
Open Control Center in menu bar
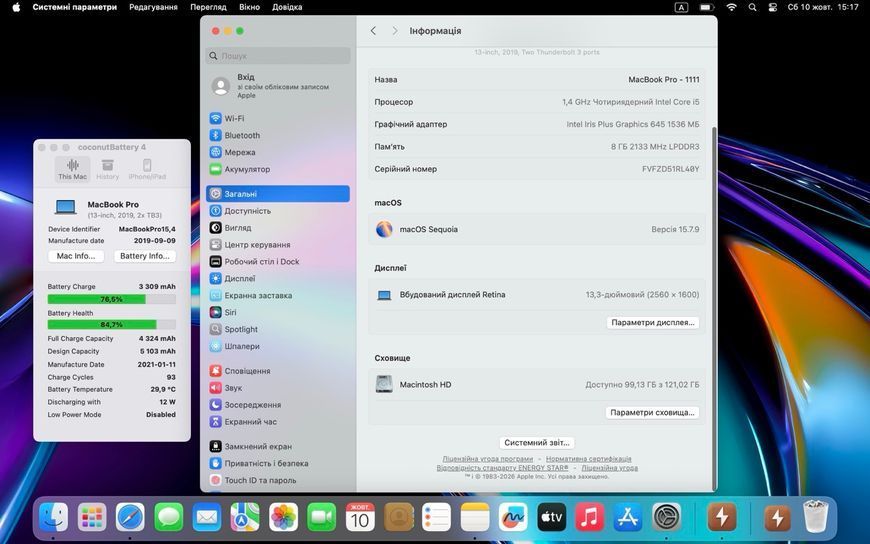click(x=772, y=7)
